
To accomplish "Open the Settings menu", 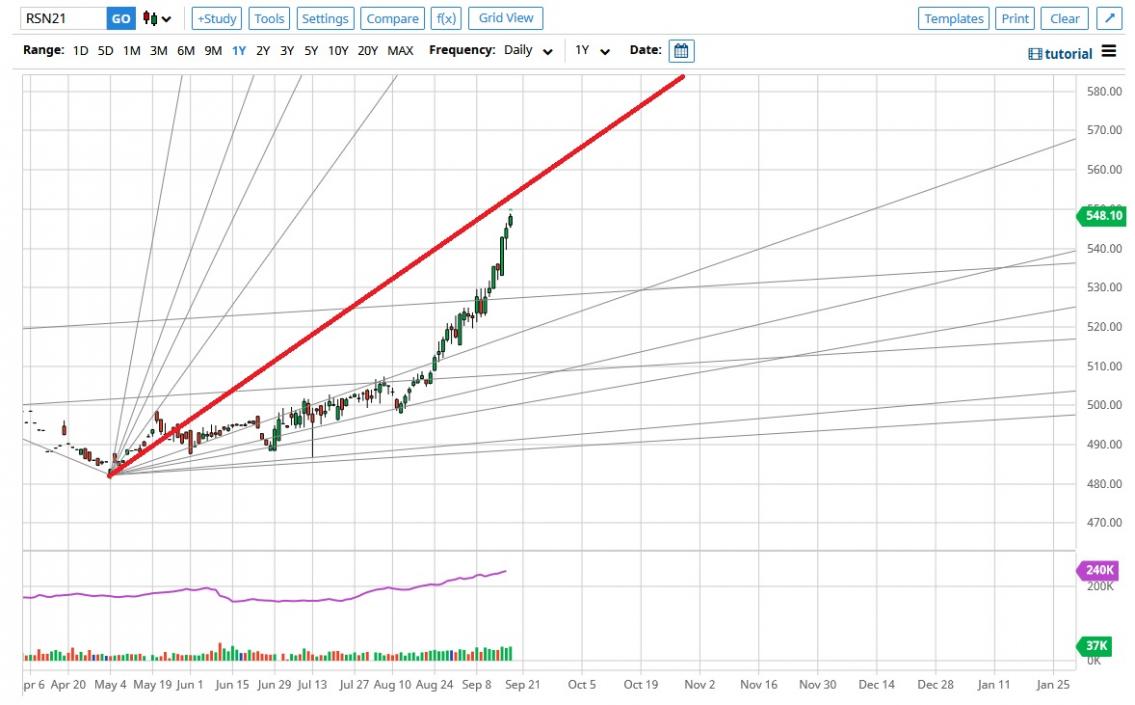I will click(325, 18).
